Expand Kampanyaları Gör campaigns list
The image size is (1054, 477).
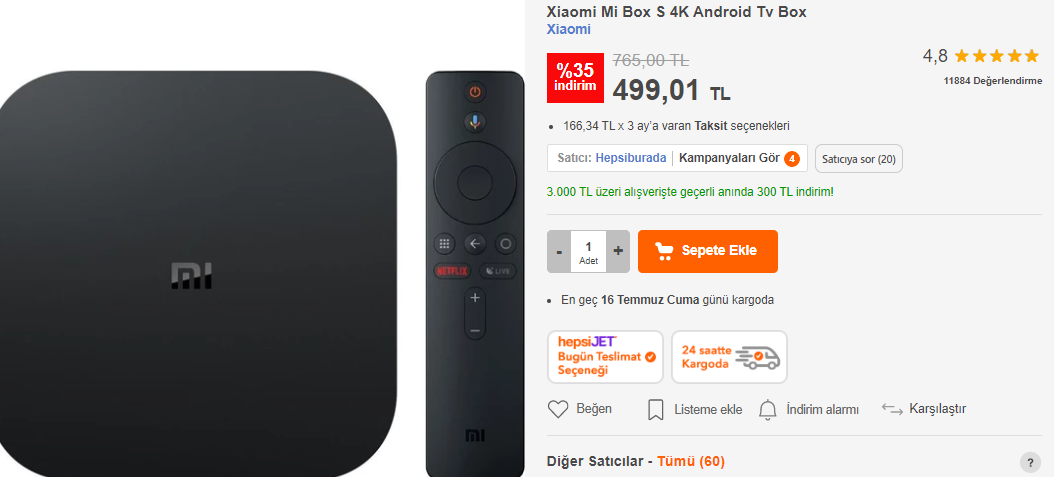click(729, 158)
